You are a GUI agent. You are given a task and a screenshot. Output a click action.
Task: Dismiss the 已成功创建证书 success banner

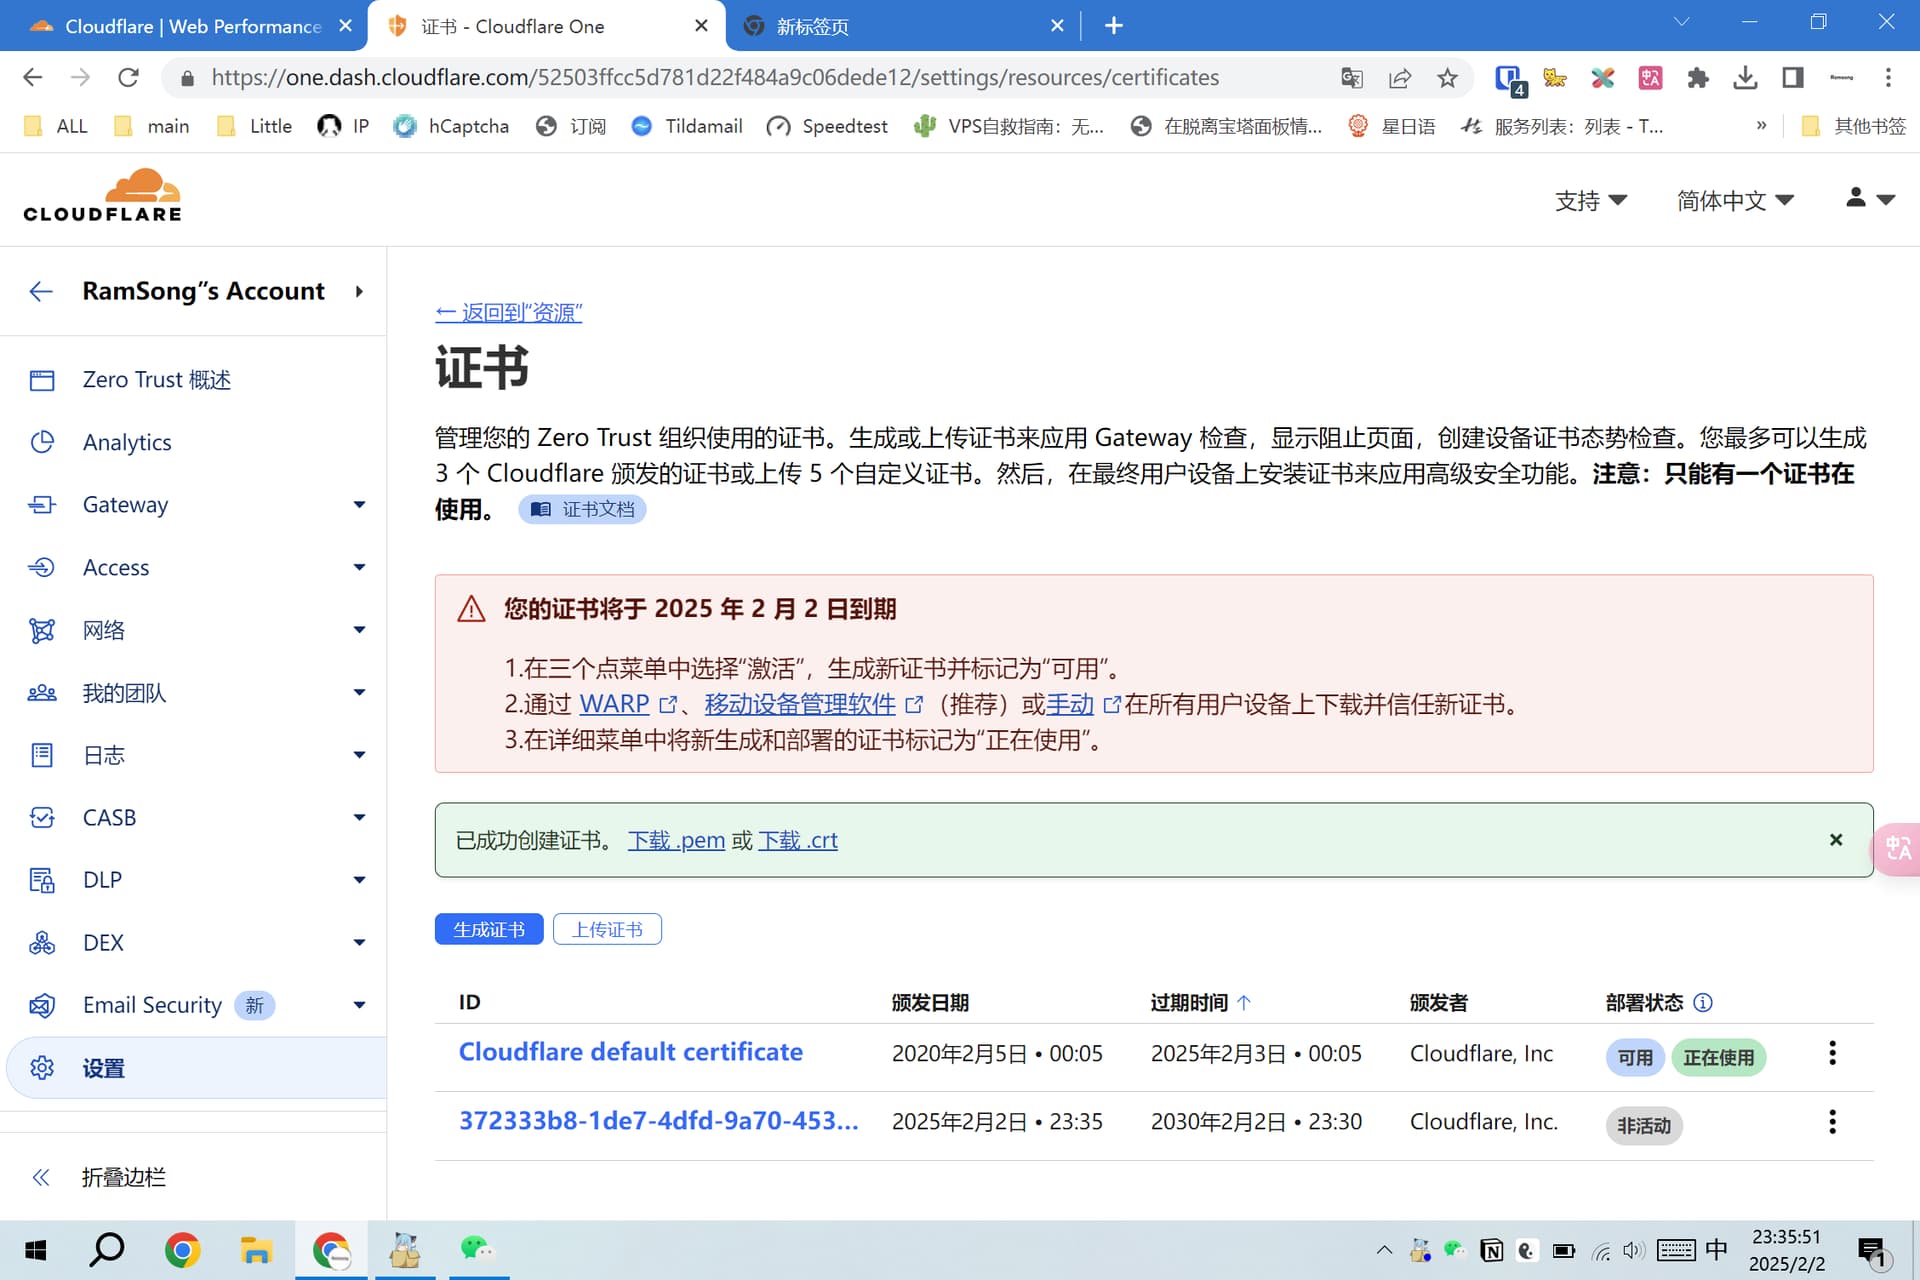pyautogui.click(x=1836, y=840)
